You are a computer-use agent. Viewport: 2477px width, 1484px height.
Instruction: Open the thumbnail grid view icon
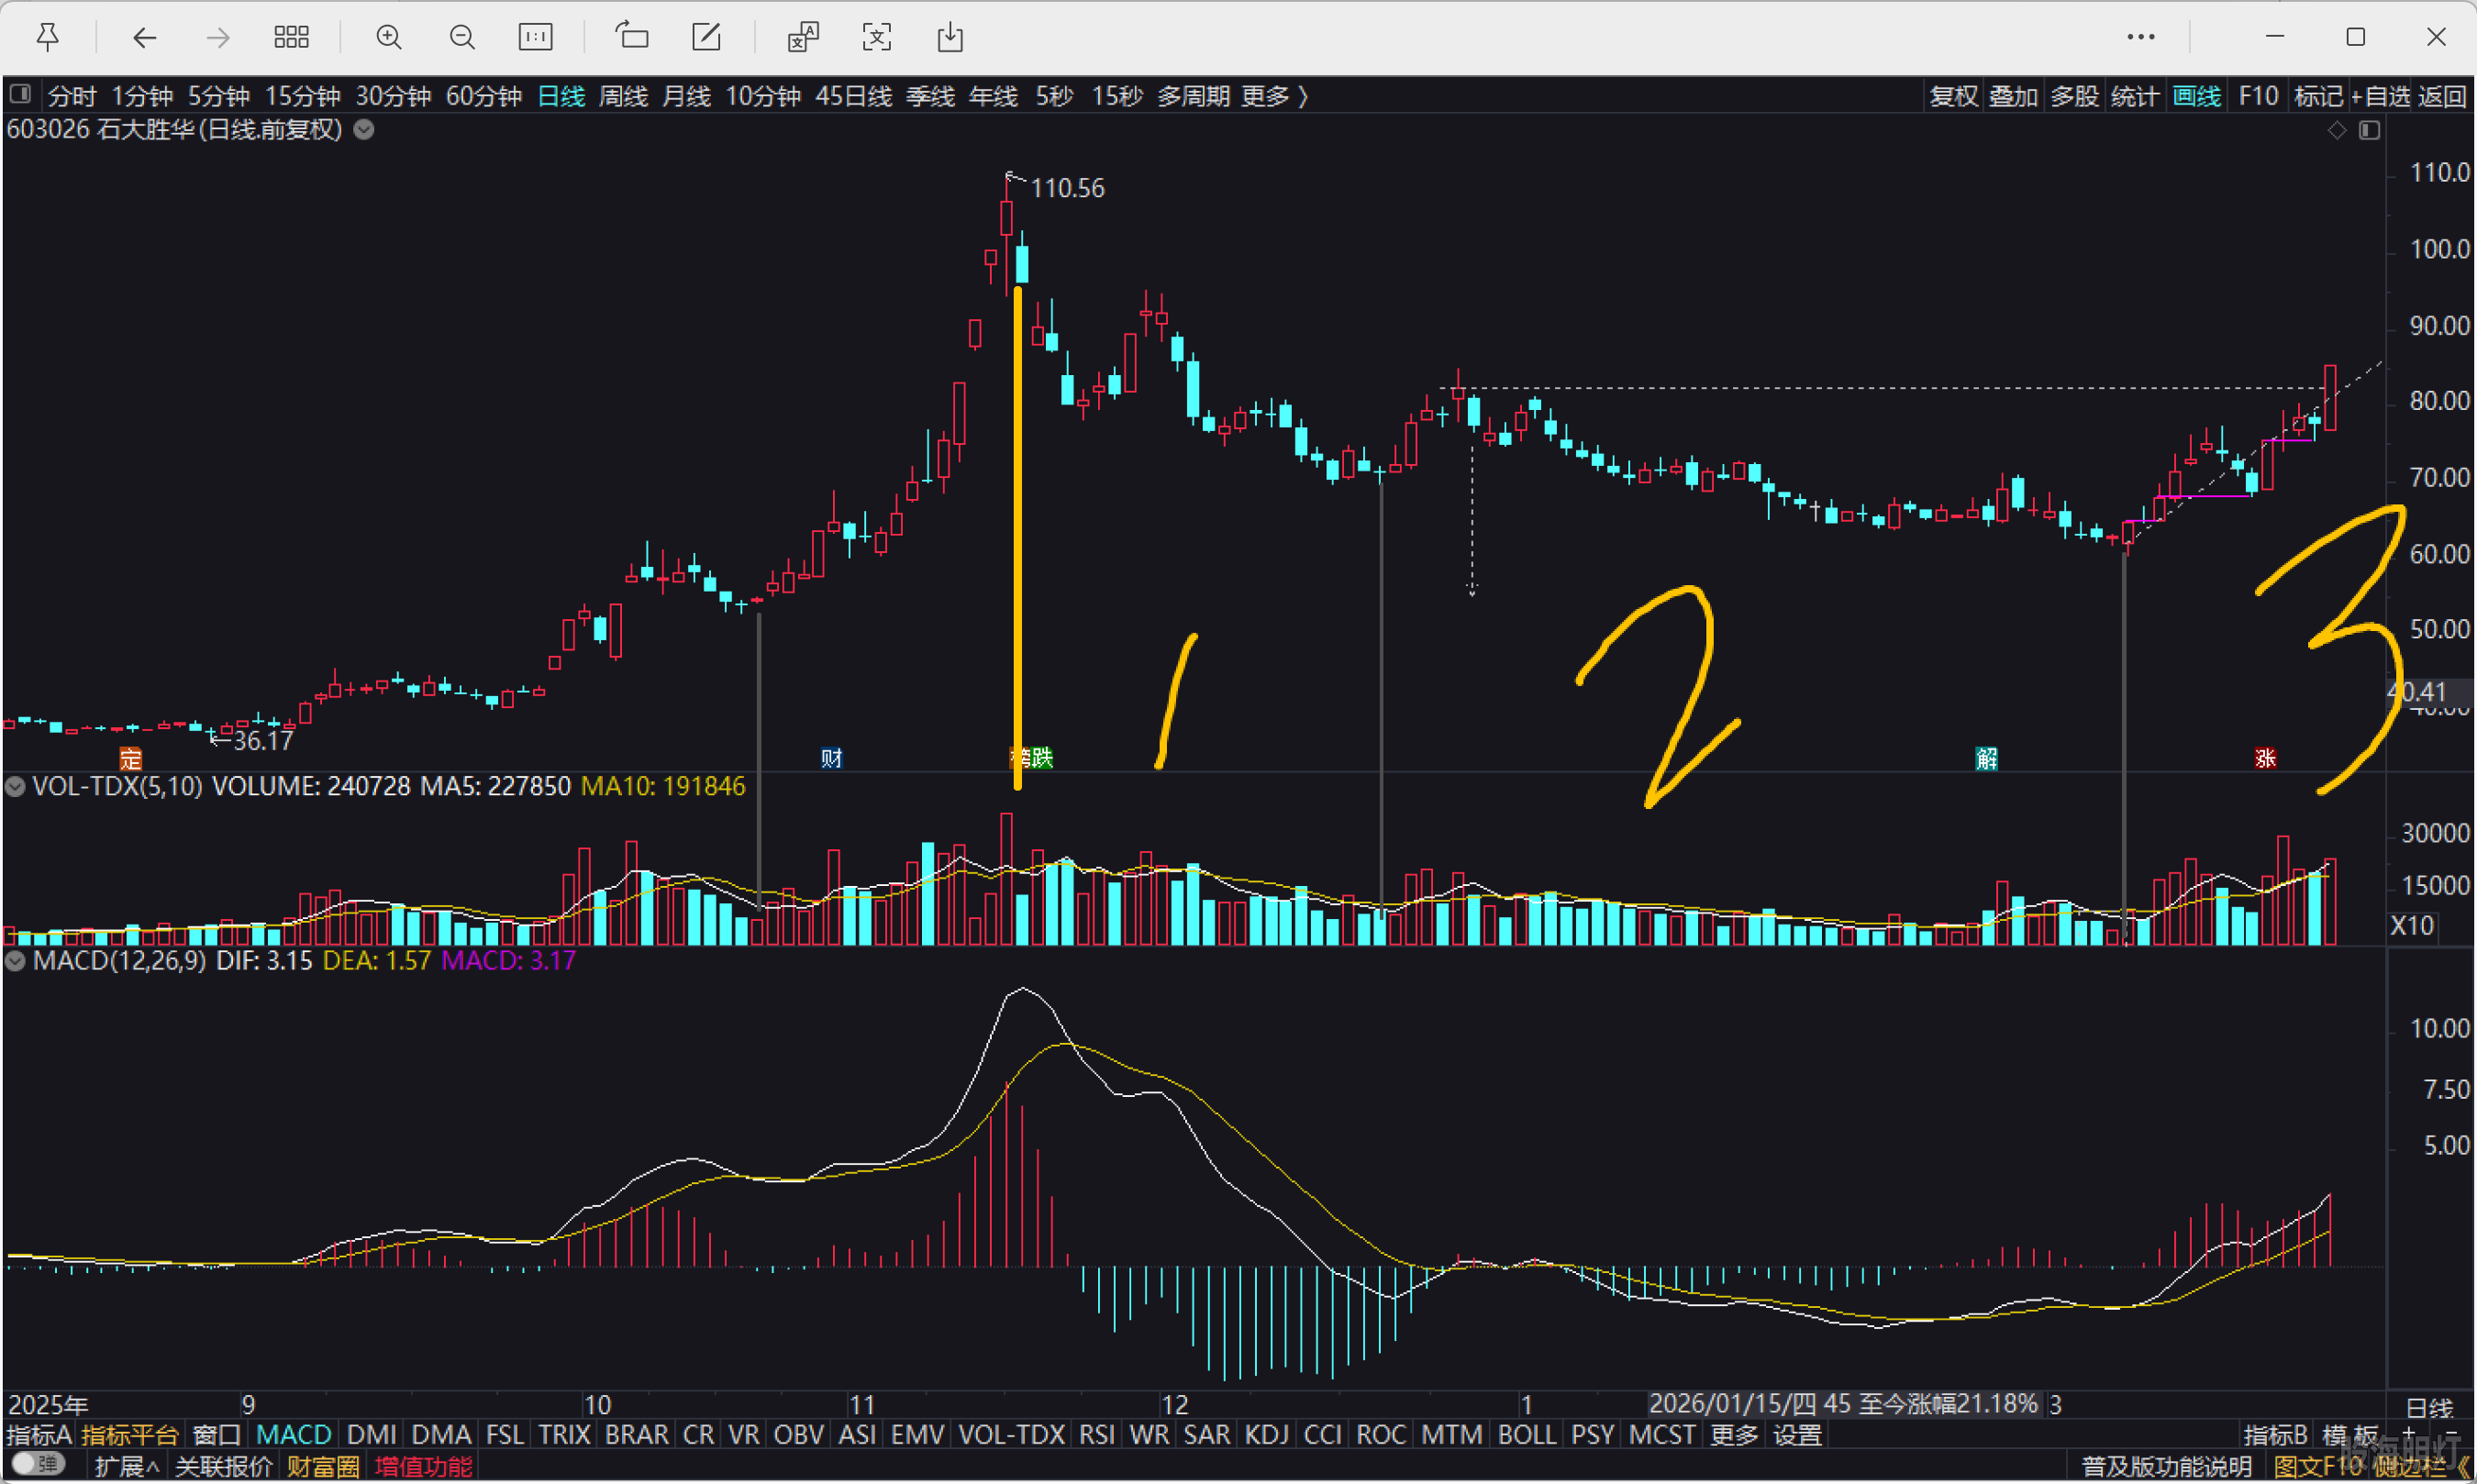pos(291,38)
